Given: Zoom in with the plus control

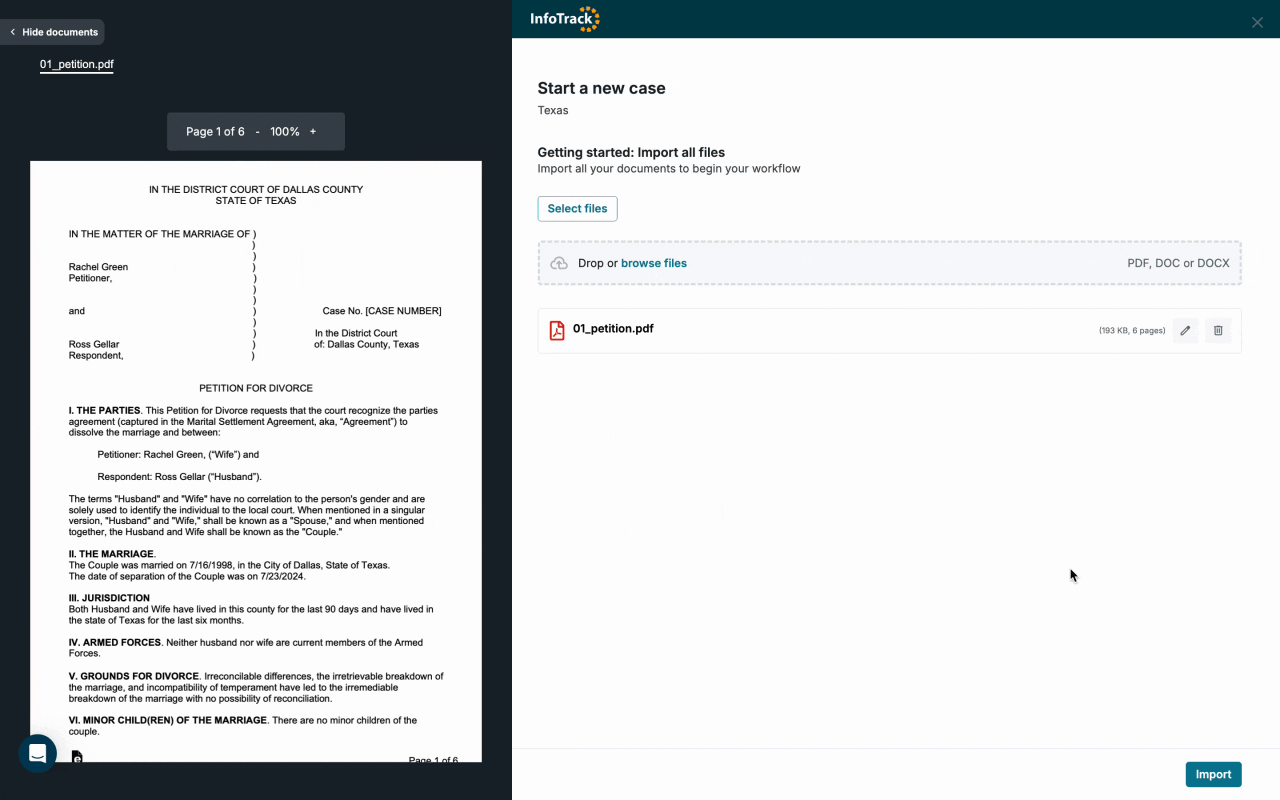Looking at the screenshot, I should tap(312, 131).
